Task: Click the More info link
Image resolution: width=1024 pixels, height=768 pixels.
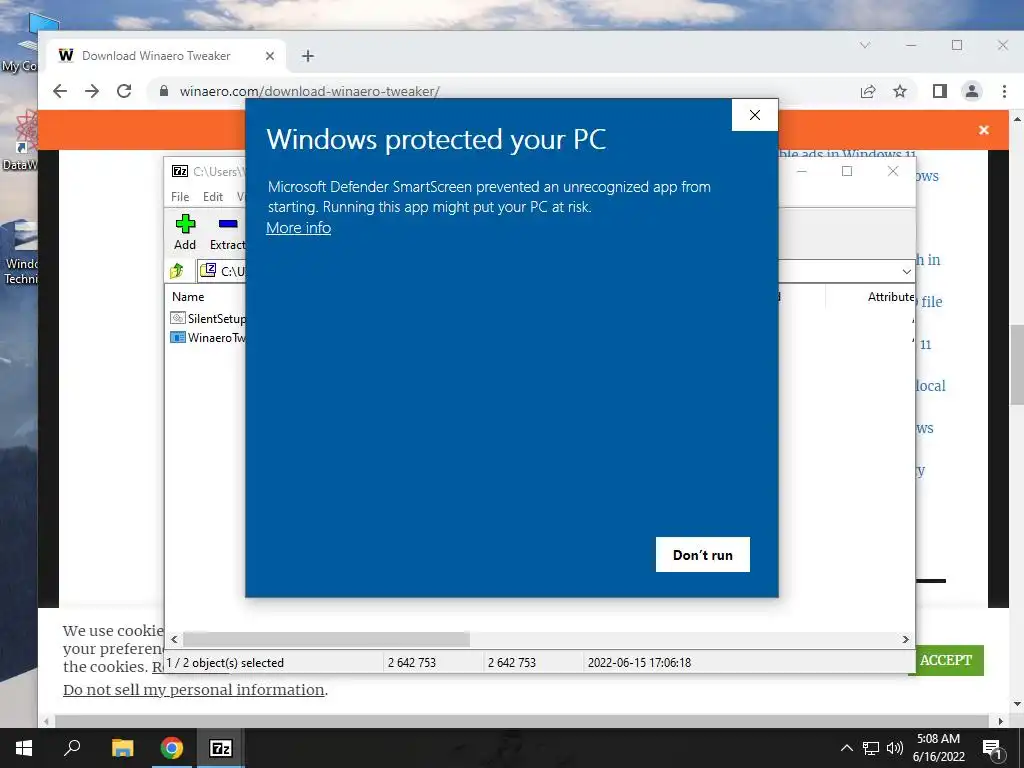Action: pyautogui.click(x=298, y=228)
